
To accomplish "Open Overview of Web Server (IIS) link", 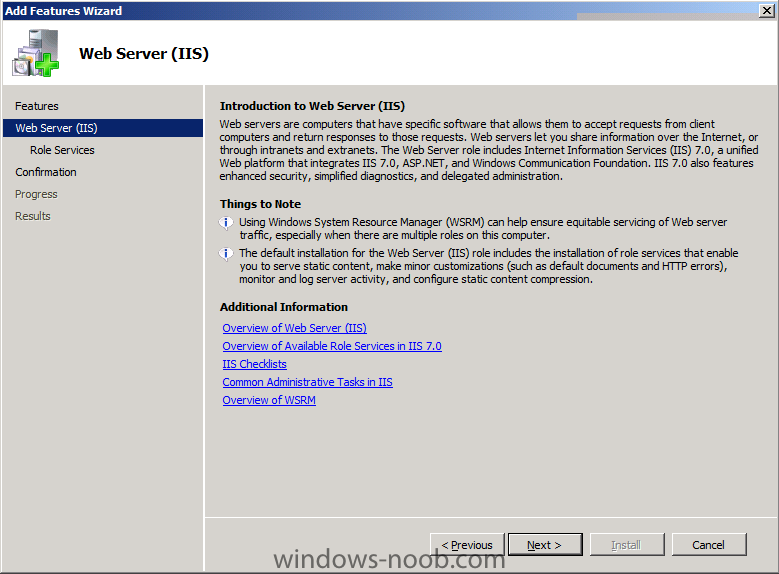I will pos(295,328).
